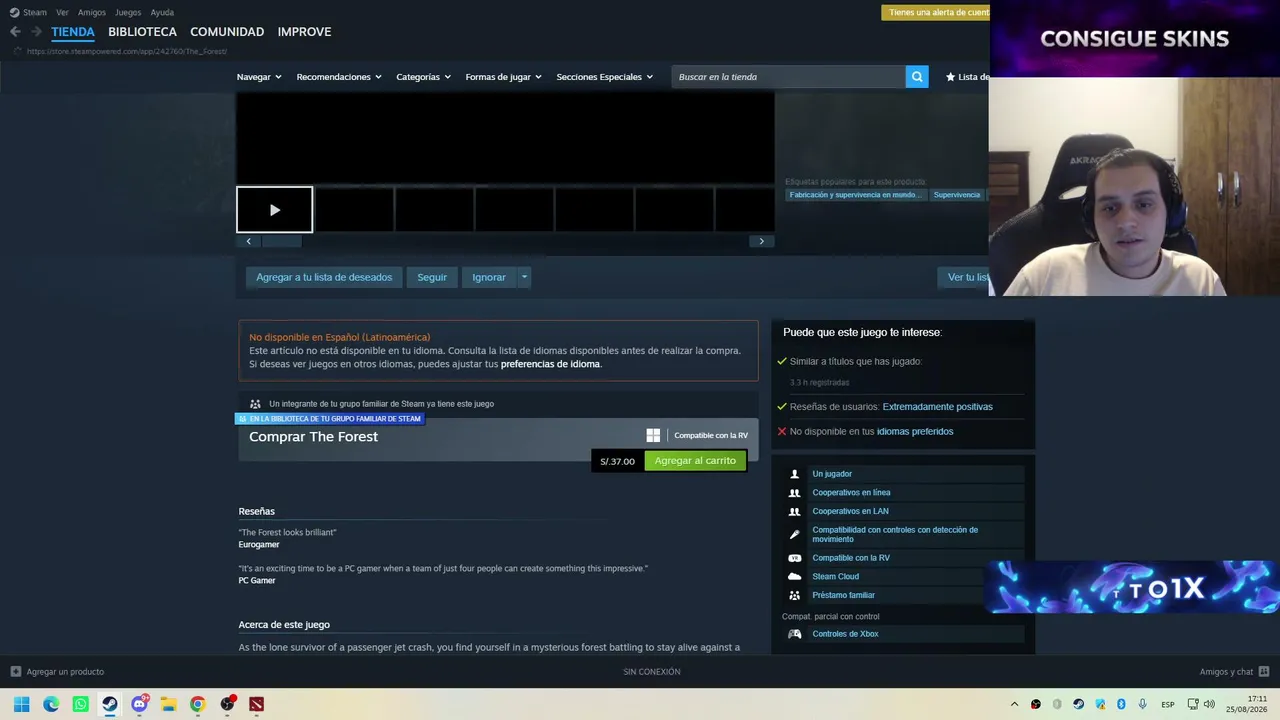Viewport: 1280px width, 720px height.
Task: Open the idiomas preferidos link
Action: 915,432
